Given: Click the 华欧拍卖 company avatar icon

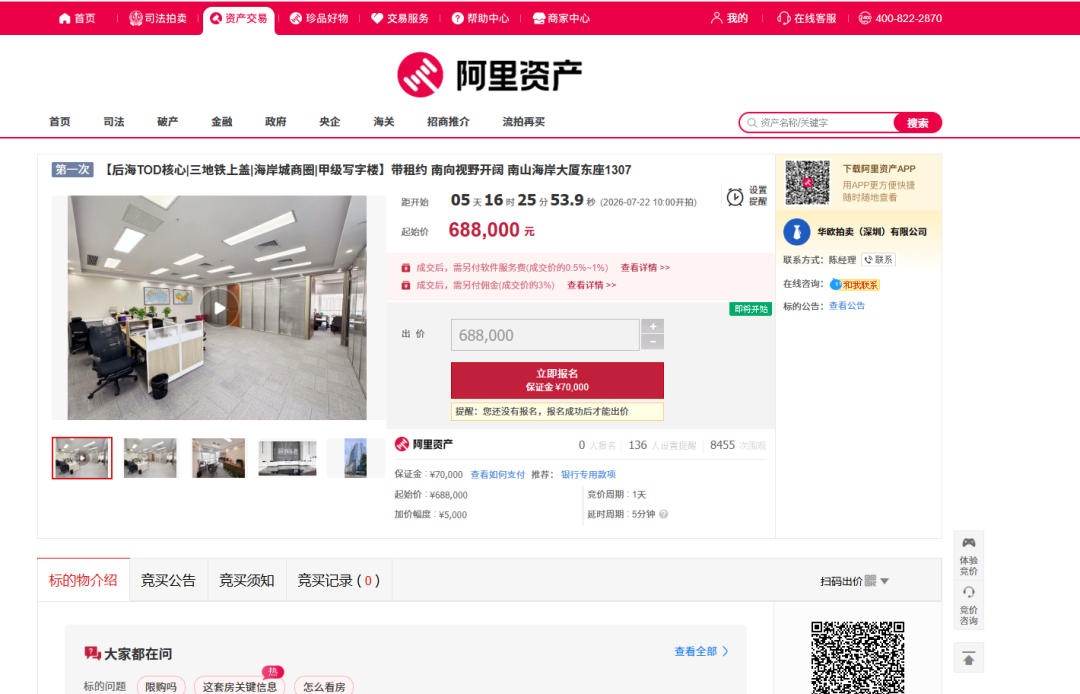Looking at the screenshot, I should 796,232.
